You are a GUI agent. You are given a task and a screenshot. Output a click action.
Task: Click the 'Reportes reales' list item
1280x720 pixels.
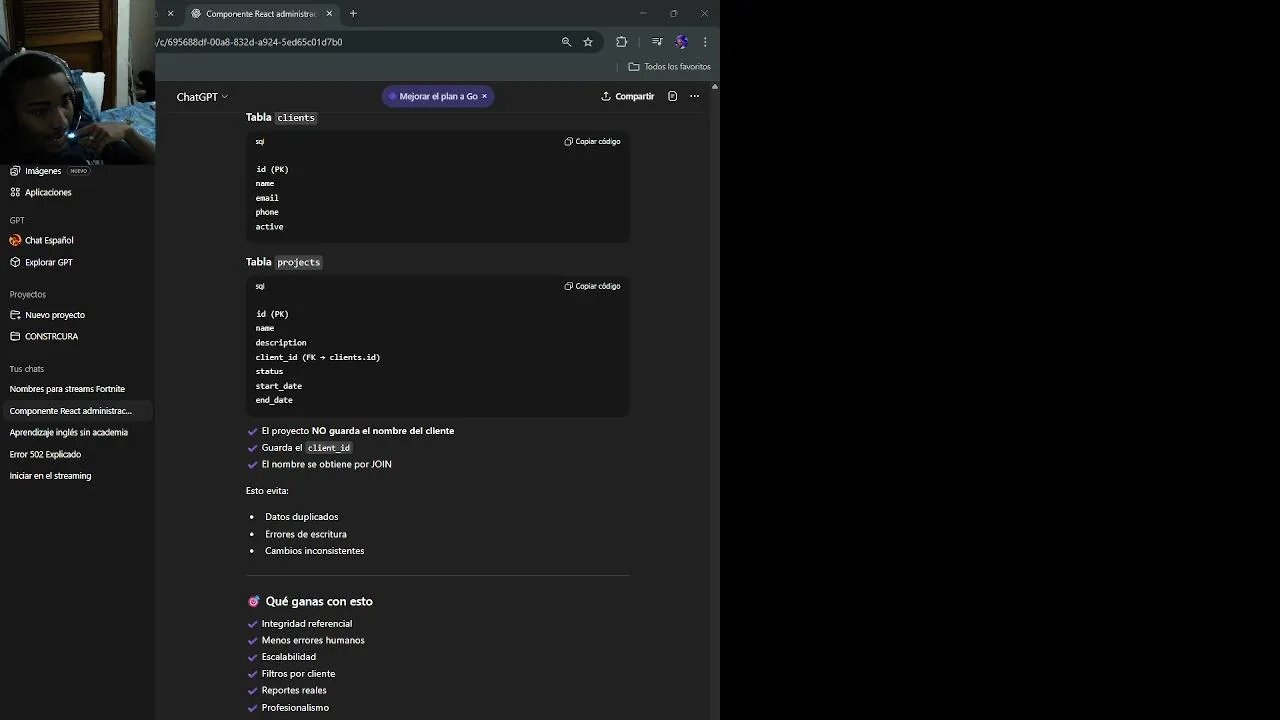294,690
